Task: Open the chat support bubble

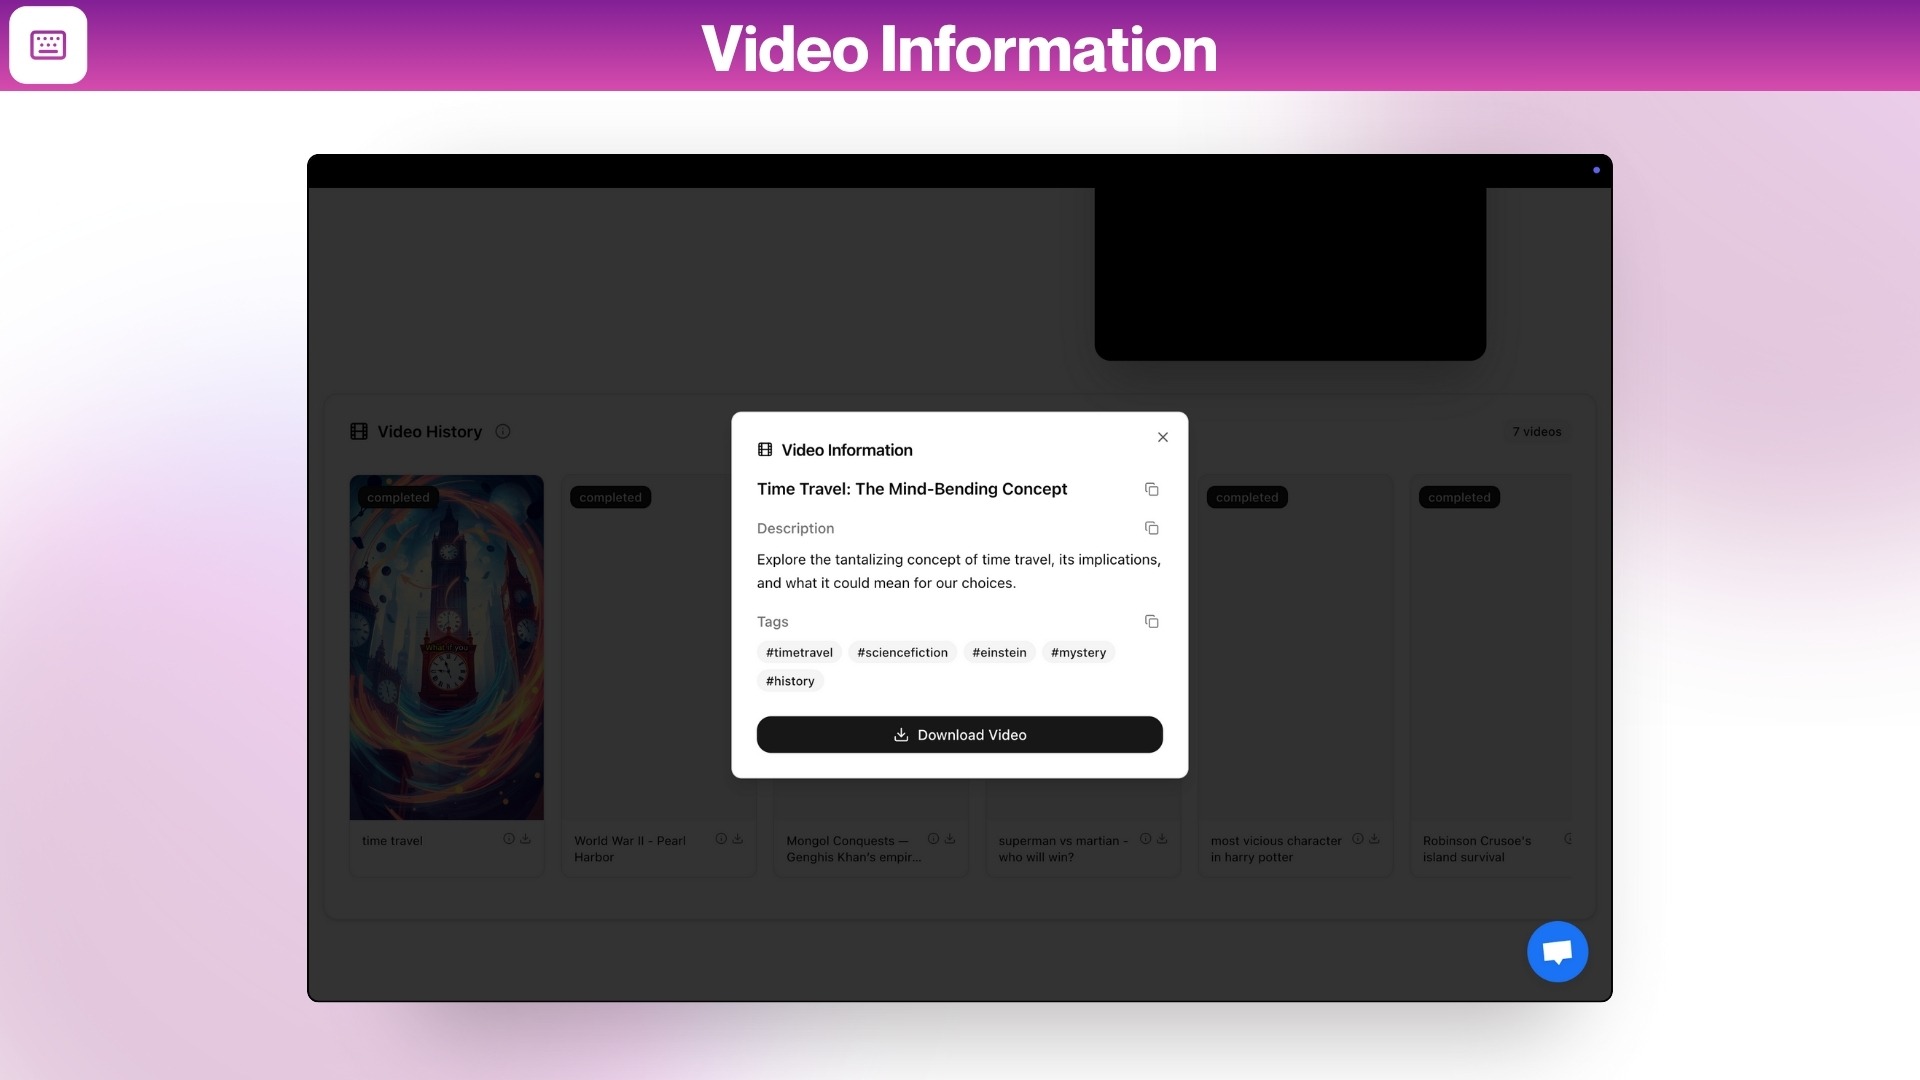Action: click(1557, 951)
